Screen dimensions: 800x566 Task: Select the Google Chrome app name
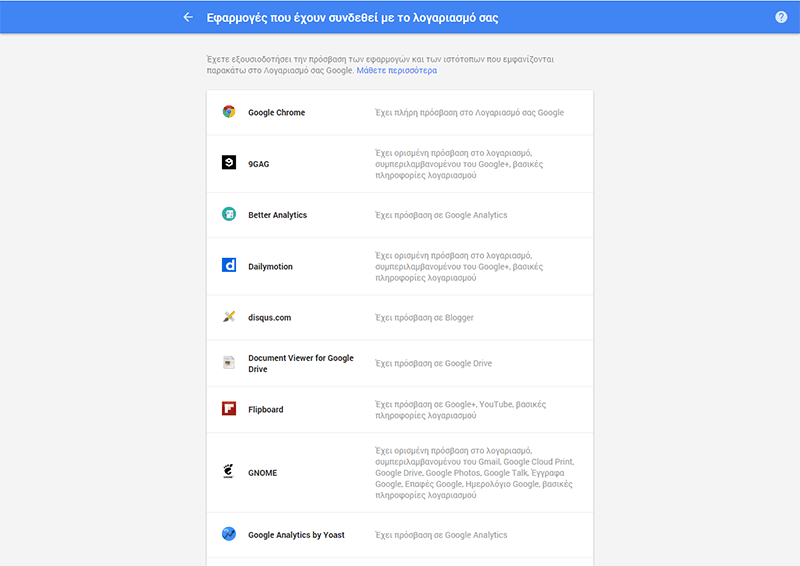click(277, 112)
